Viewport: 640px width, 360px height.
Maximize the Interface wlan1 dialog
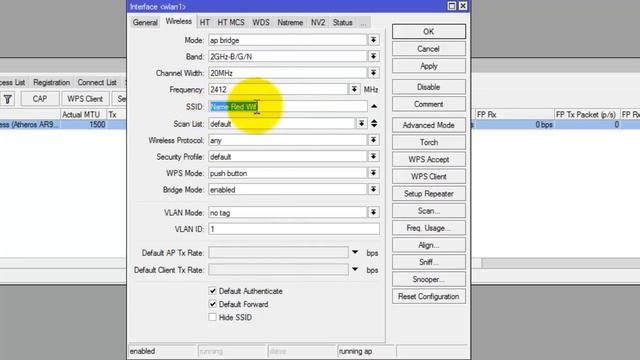point(452,6)
